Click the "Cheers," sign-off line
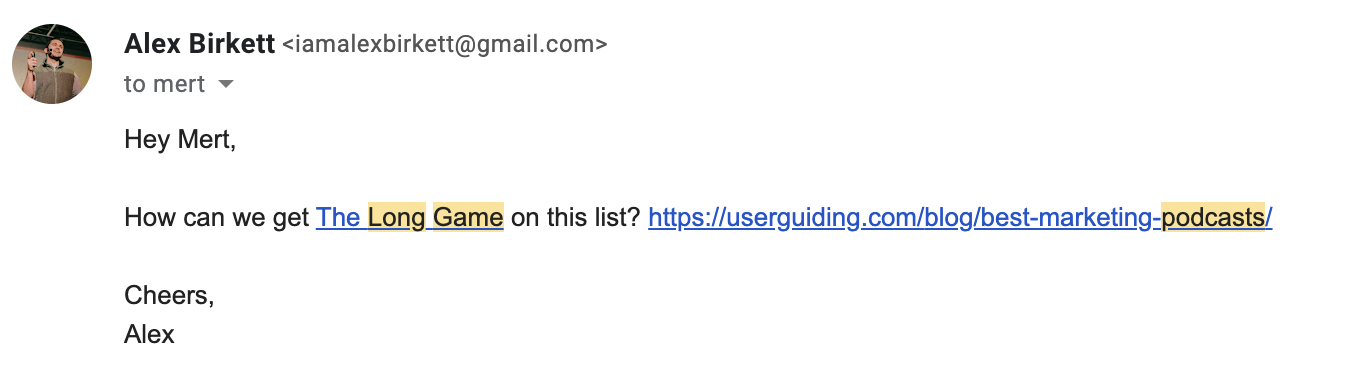This screenshot has width=1346, height=388. point(169,295)
